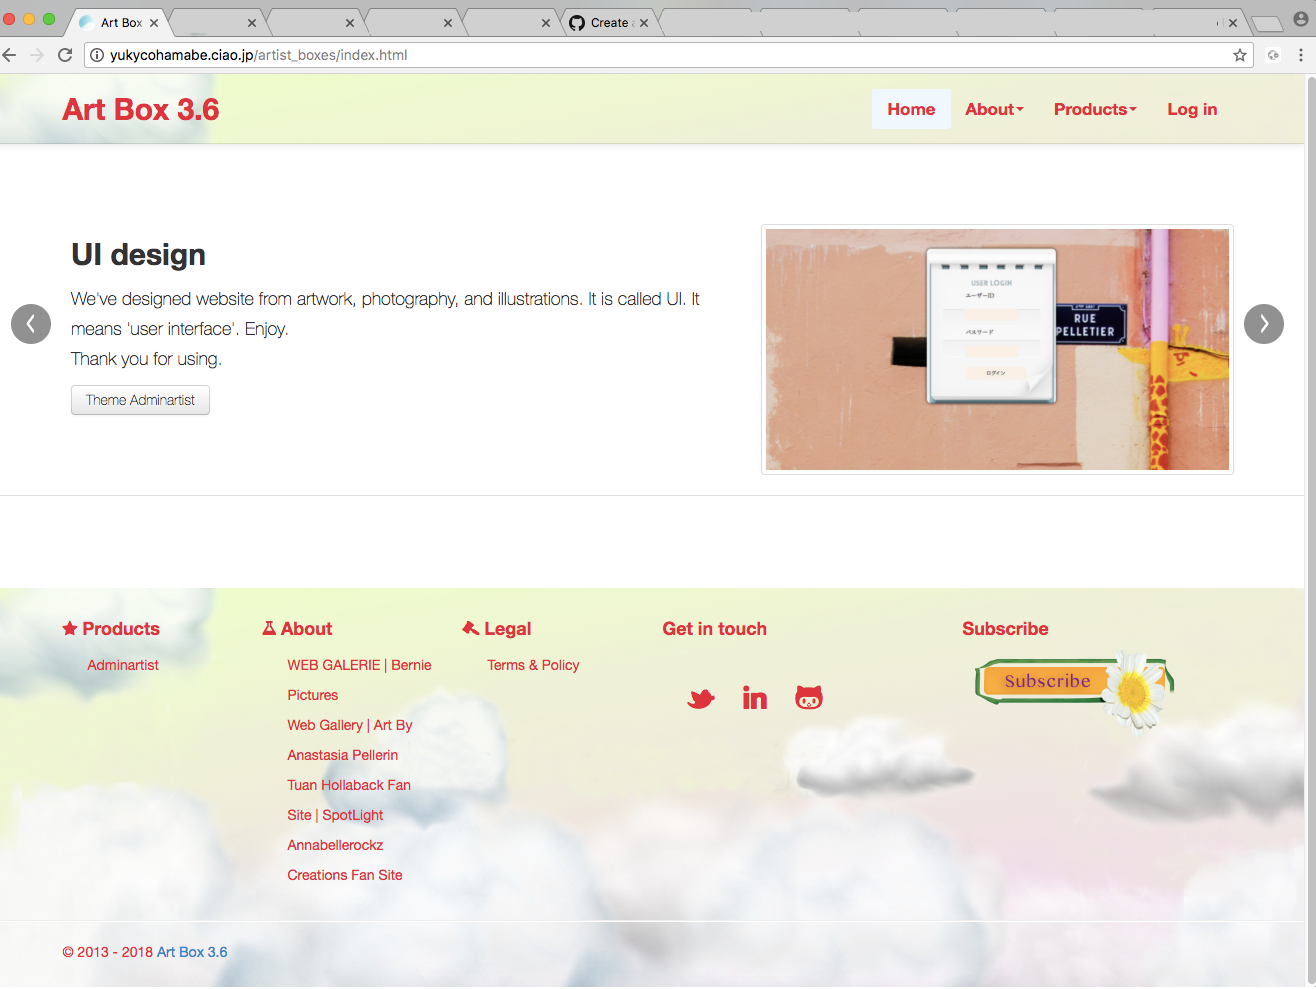This screenshot has width=1316, height=989.
Task: Click Log in in navigation
Action: (1192, 110)
